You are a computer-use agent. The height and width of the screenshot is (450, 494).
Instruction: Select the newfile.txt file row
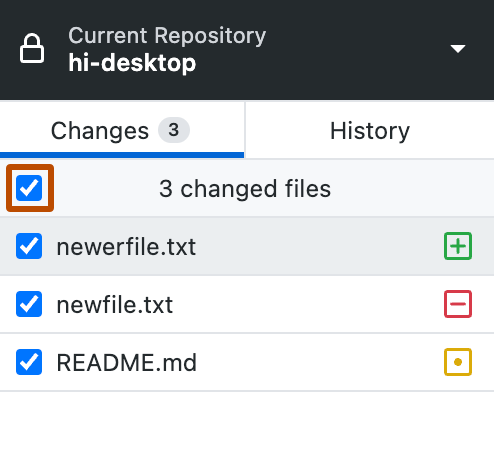(x=247, y=304)
